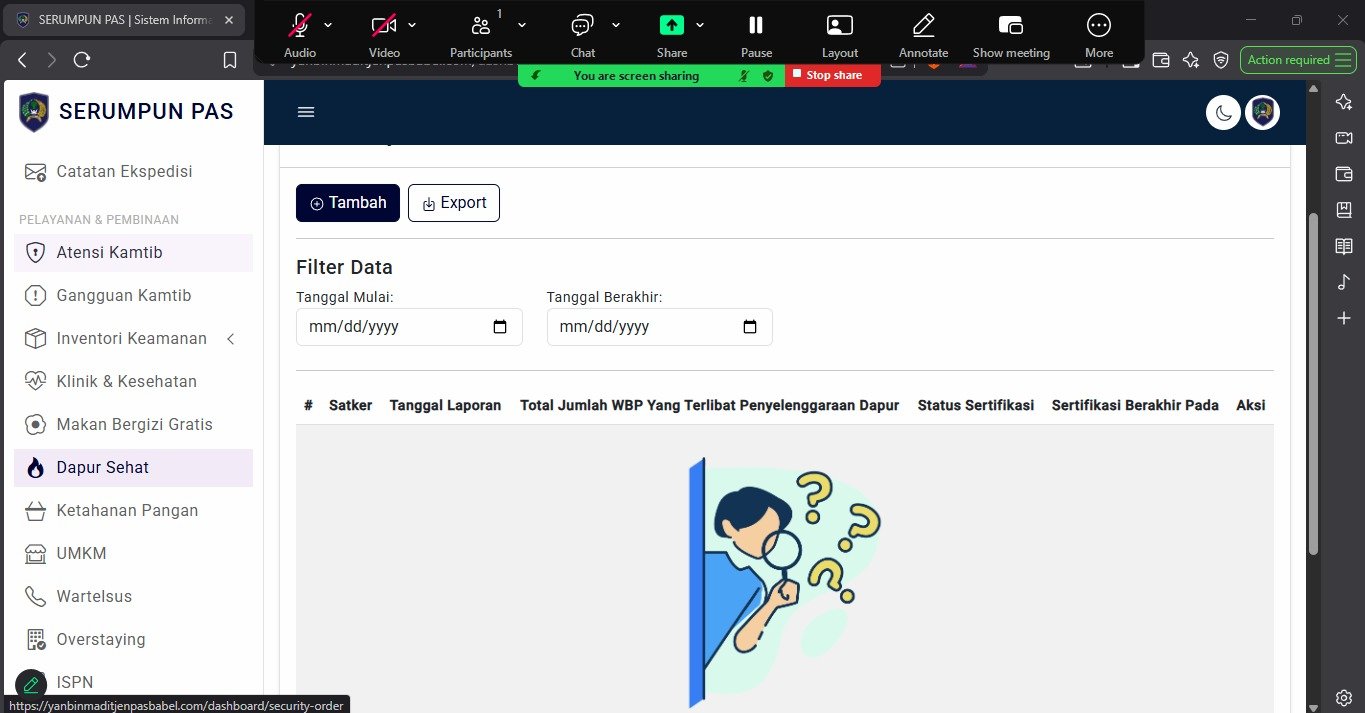Export the data table
The height and width of the screenshot is (713, 1365).
(x=454, y=203)
